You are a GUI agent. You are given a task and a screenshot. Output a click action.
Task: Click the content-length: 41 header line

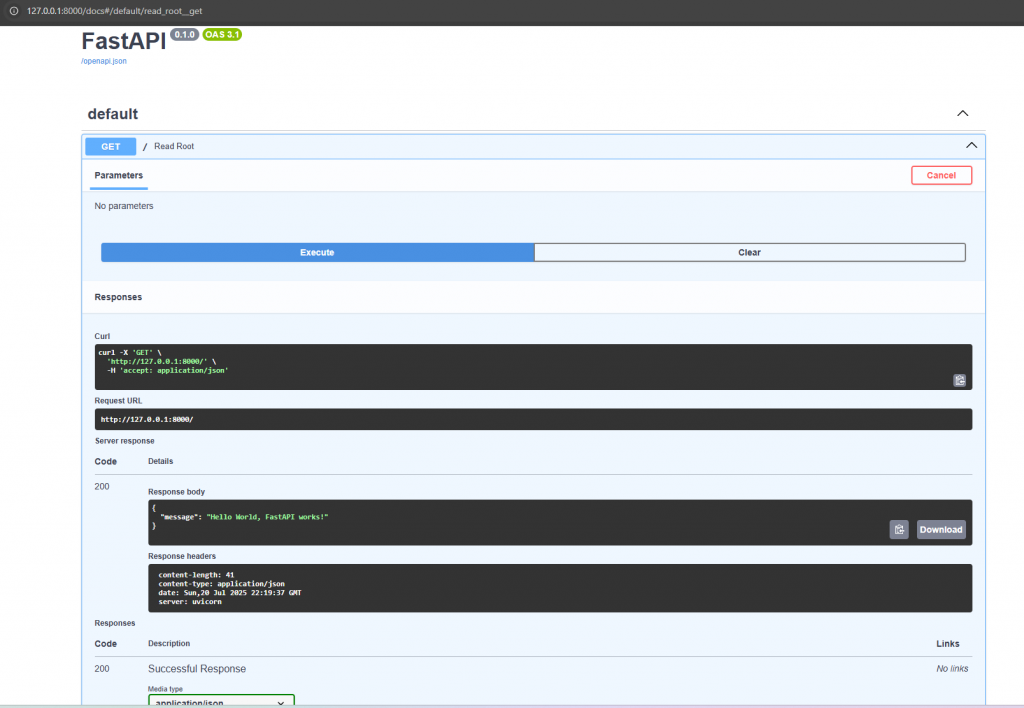point(196,575)
